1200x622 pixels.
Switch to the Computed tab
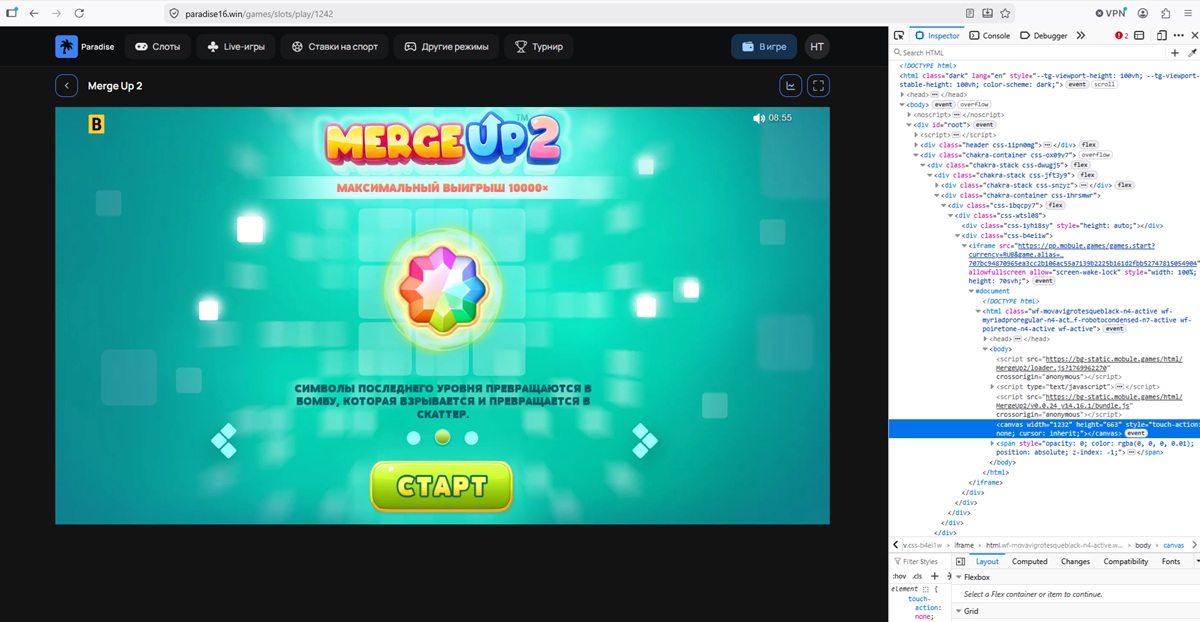(x=1029, y=562)
